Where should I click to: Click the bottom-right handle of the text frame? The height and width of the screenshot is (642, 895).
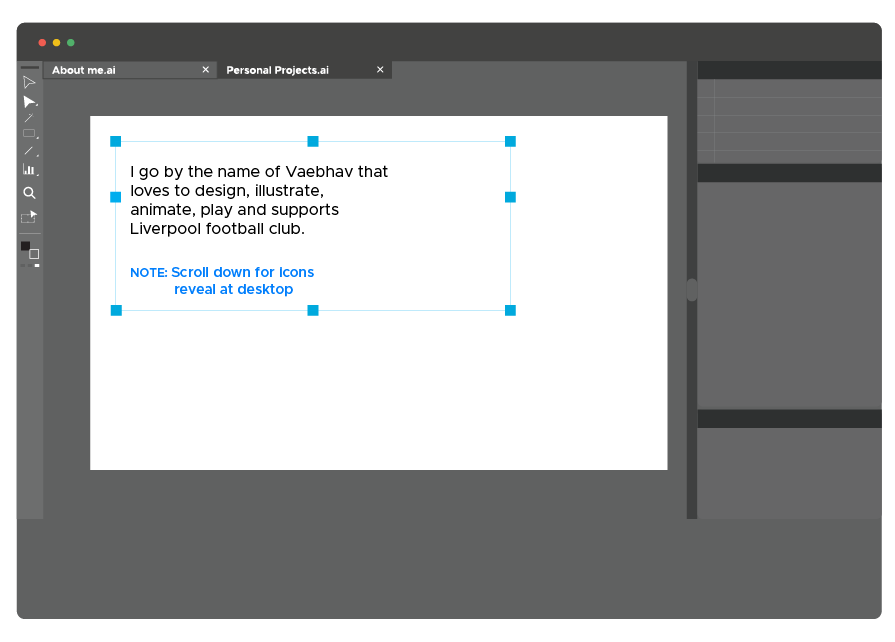coord(510,310)
